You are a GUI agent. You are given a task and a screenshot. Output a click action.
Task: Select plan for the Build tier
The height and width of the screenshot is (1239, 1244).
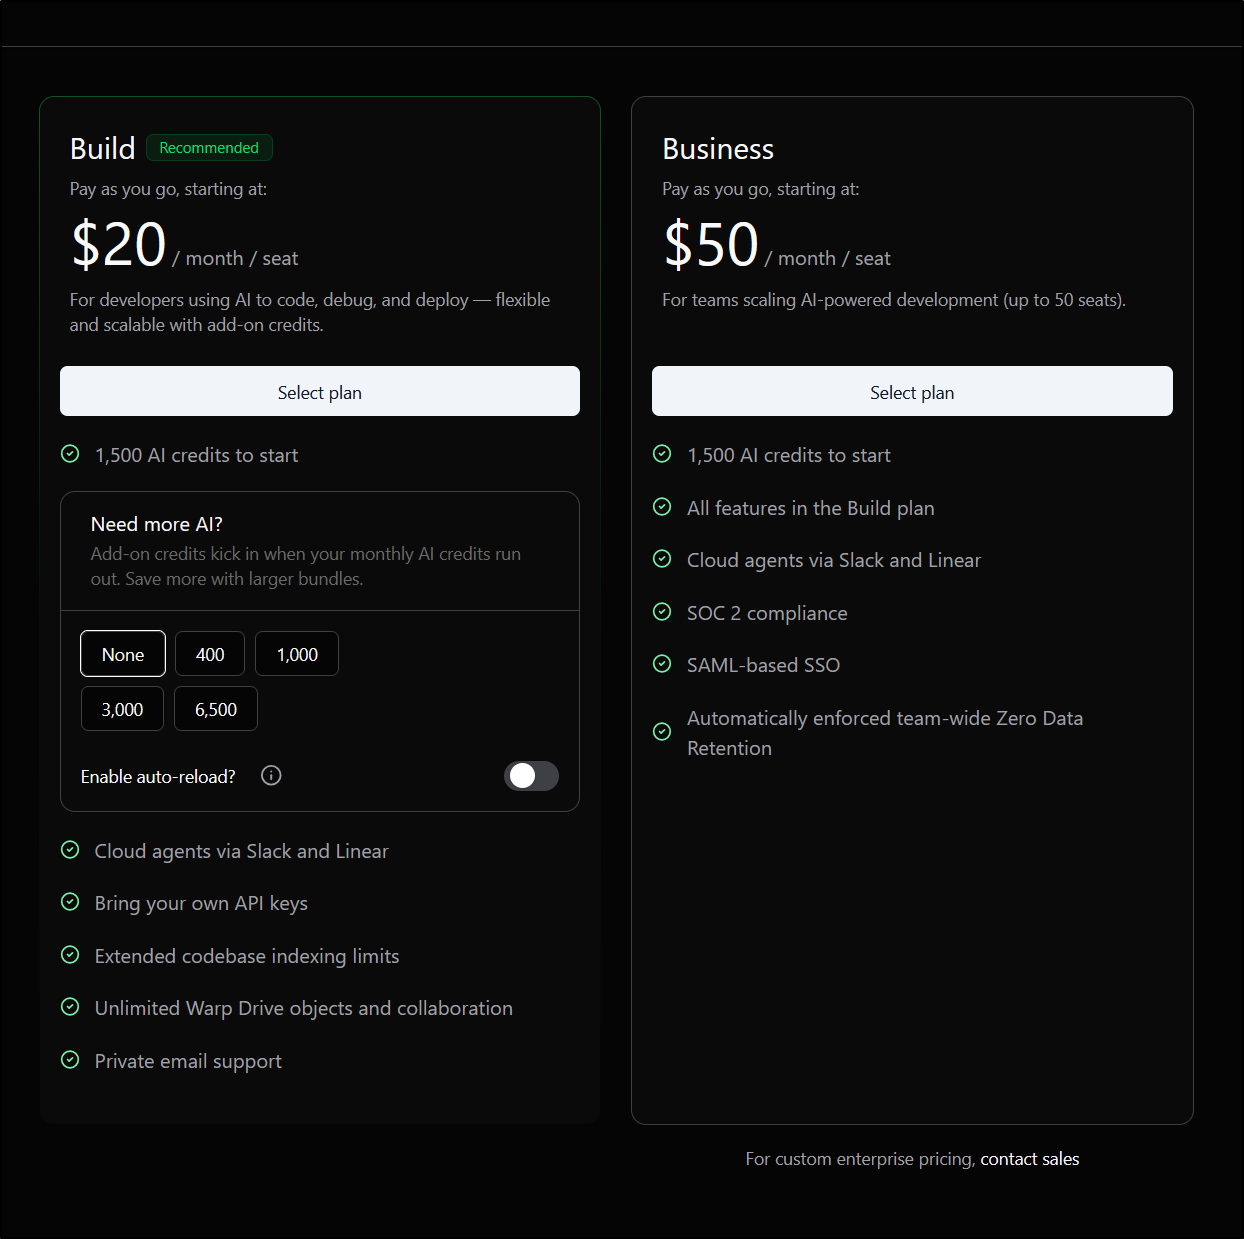pos(320,392)
